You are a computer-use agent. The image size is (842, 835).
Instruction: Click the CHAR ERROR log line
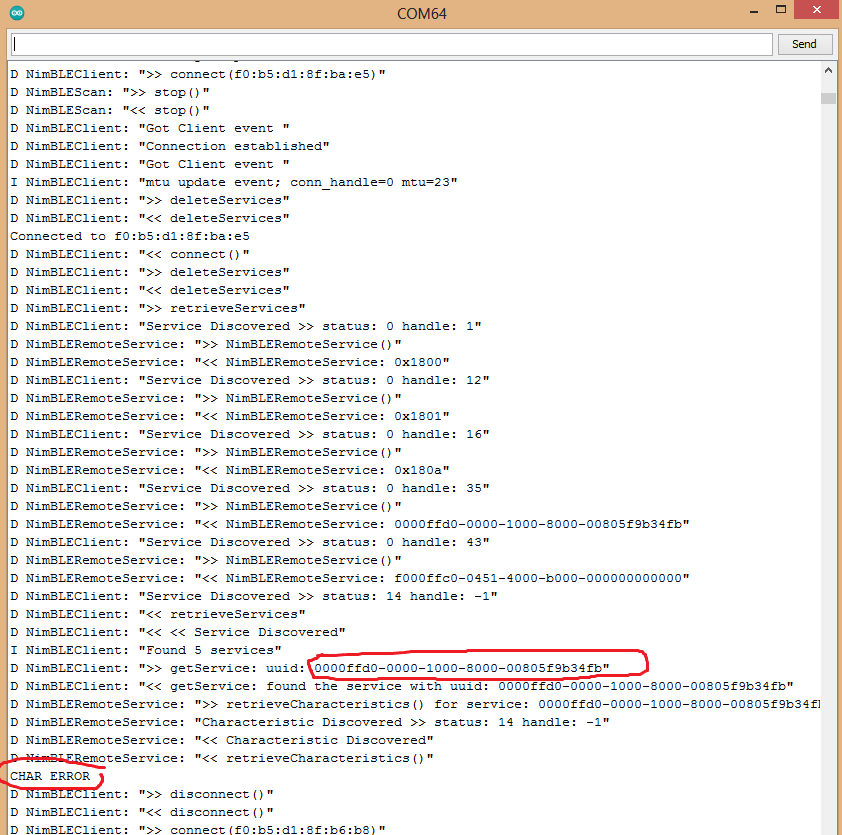50,776
